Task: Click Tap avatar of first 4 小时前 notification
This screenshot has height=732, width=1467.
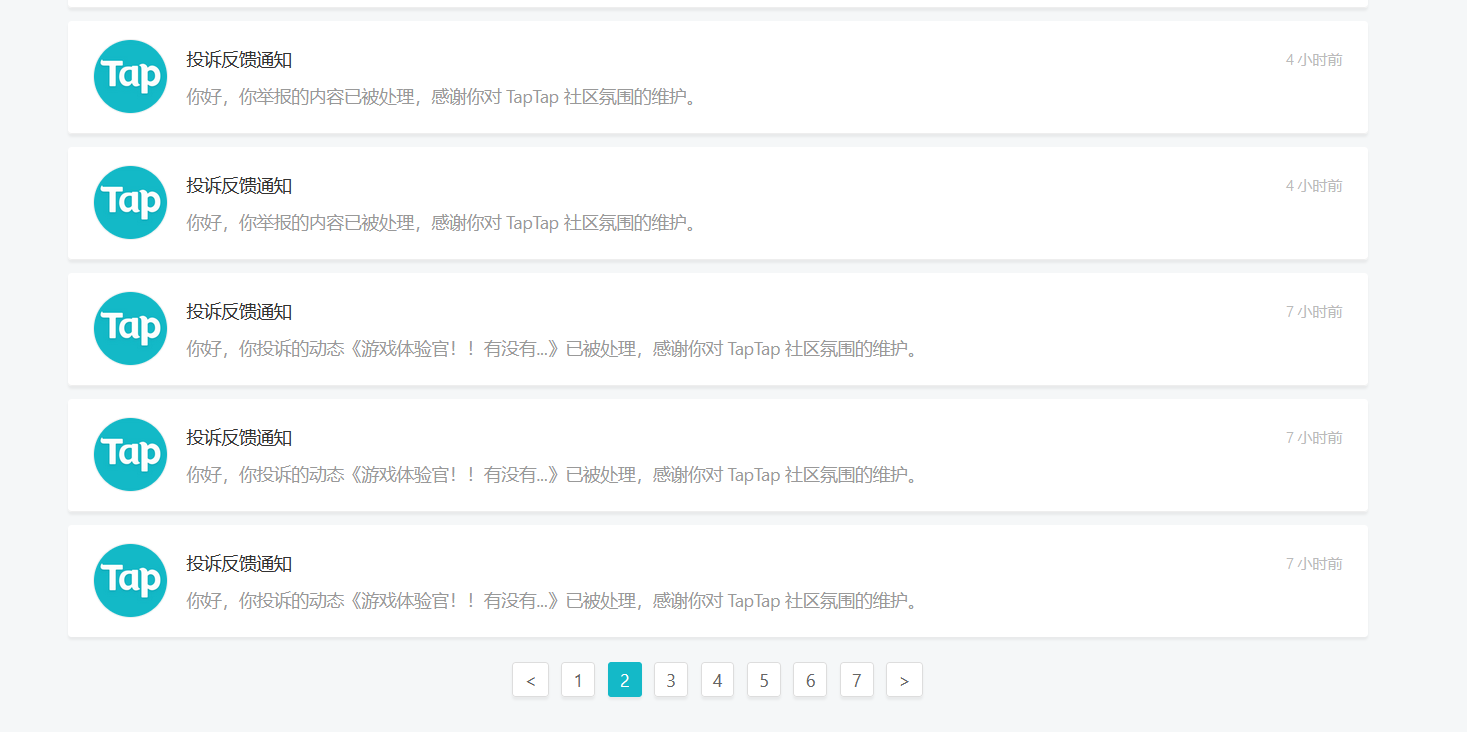Action: tap(130, 77)
